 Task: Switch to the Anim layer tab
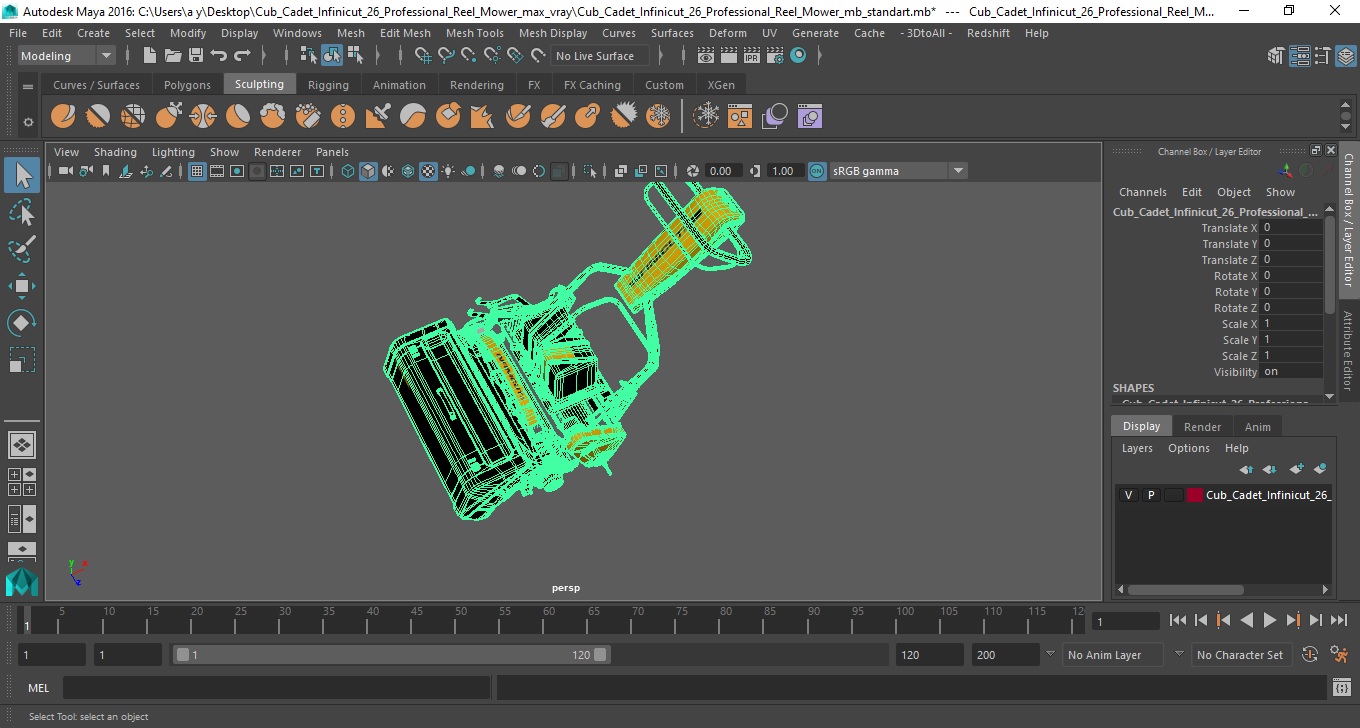pyautogui.click(x=1257, y=427)
